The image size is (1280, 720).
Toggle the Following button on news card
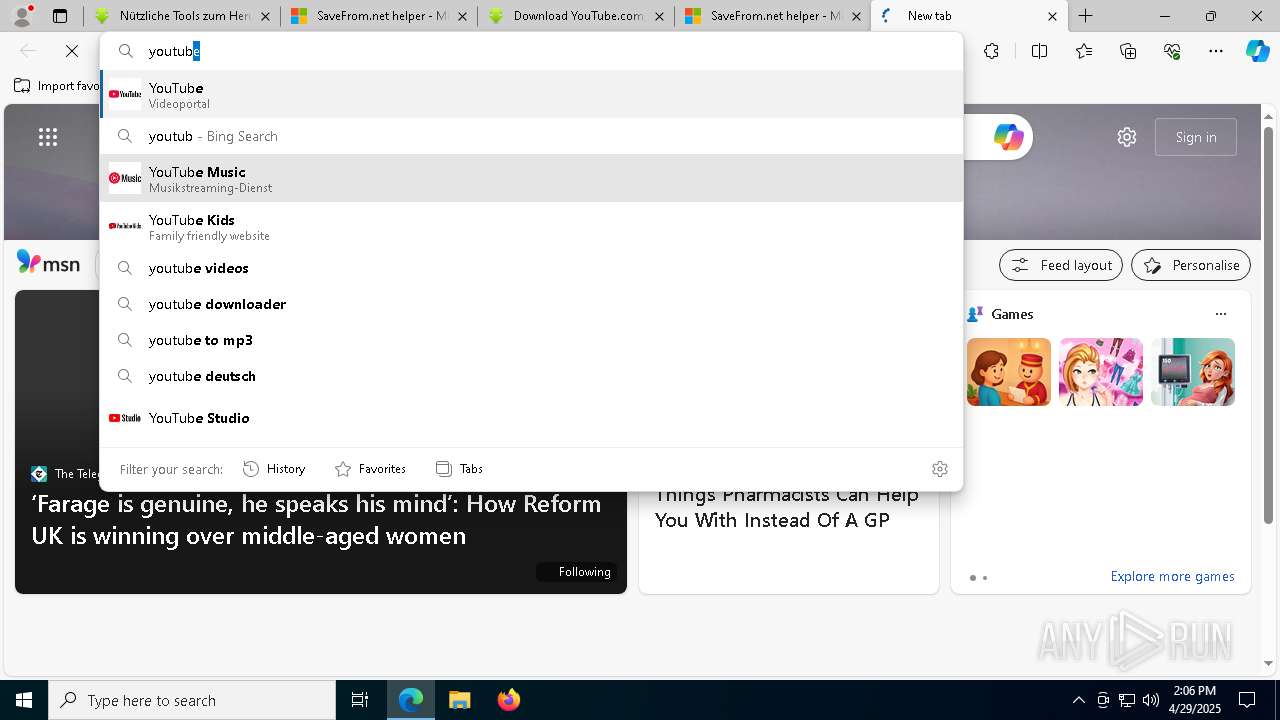[x=576, y=572]
